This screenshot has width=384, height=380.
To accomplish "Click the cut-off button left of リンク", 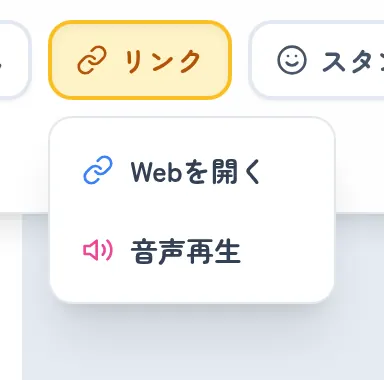I will point(13,60).
